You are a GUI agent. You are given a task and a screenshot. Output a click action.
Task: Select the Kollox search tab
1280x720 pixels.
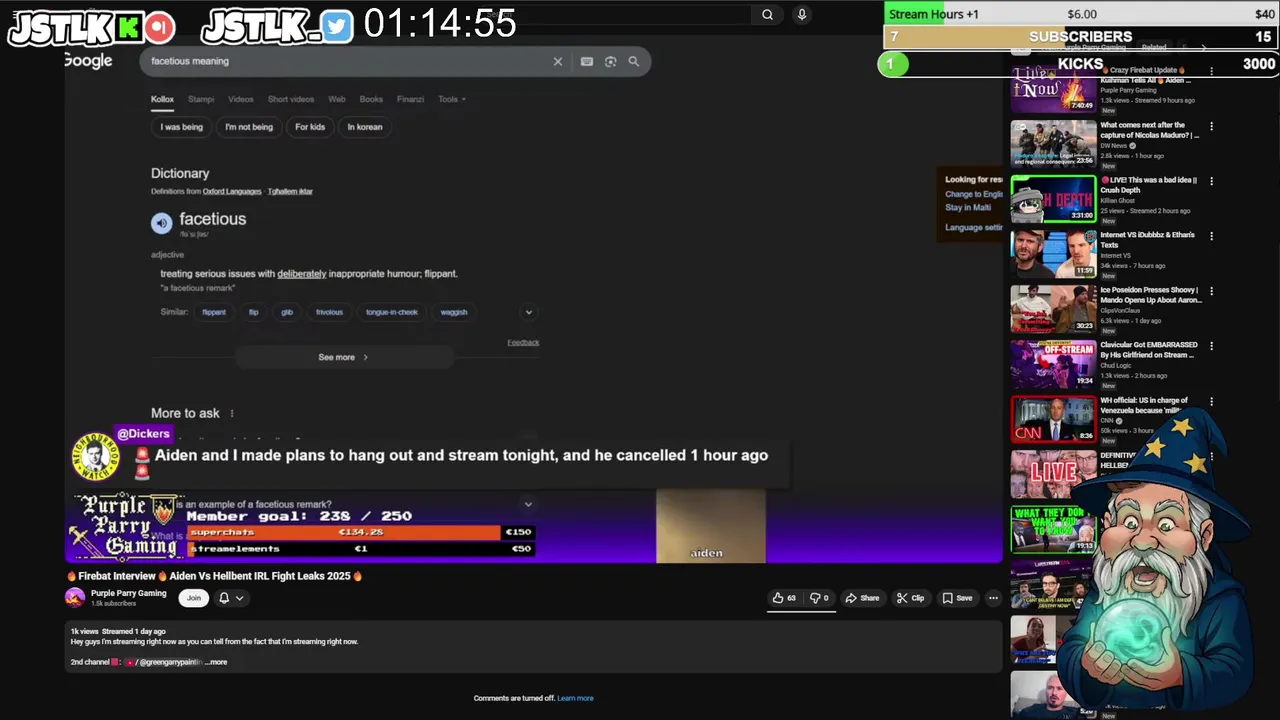(162, 99)
